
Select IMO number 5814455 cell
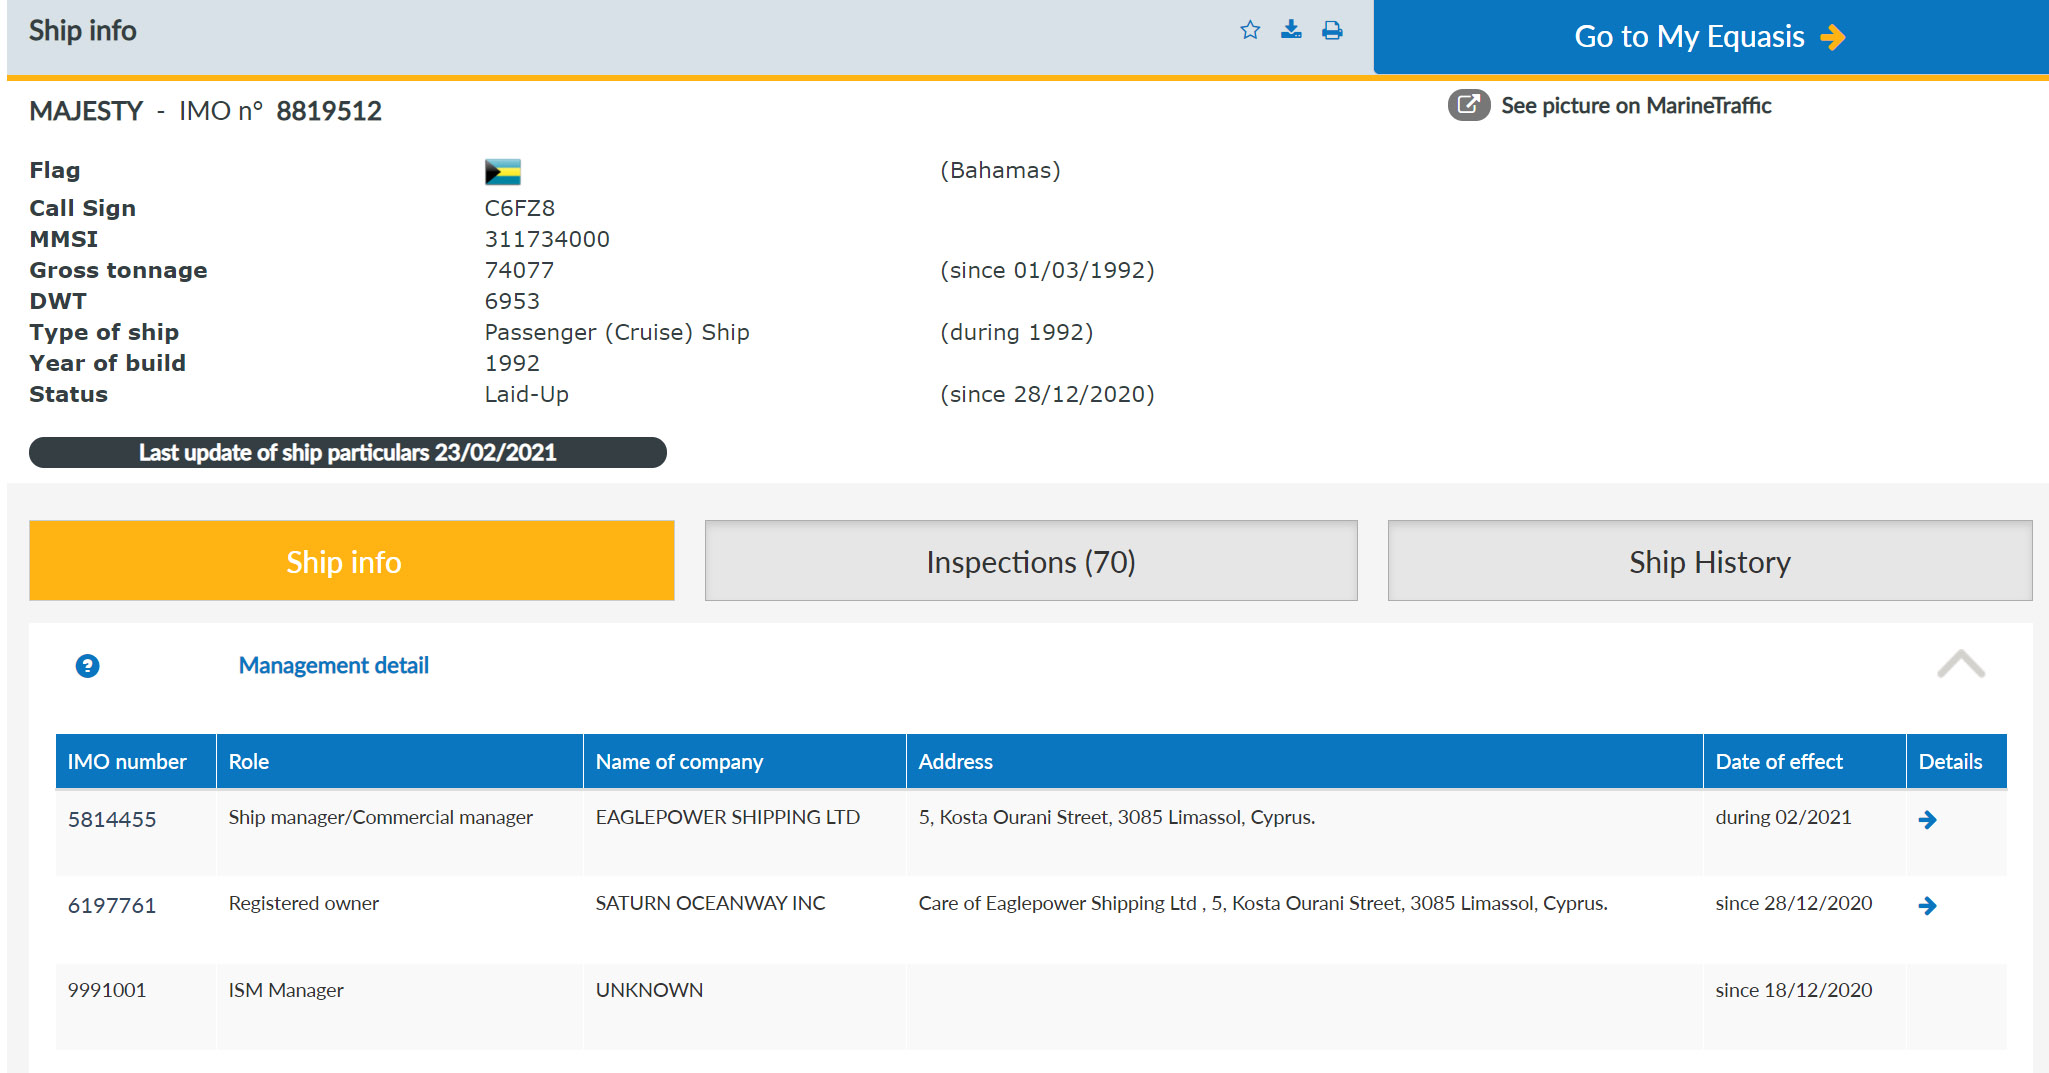pyautogui.click(x=112, y=820)
